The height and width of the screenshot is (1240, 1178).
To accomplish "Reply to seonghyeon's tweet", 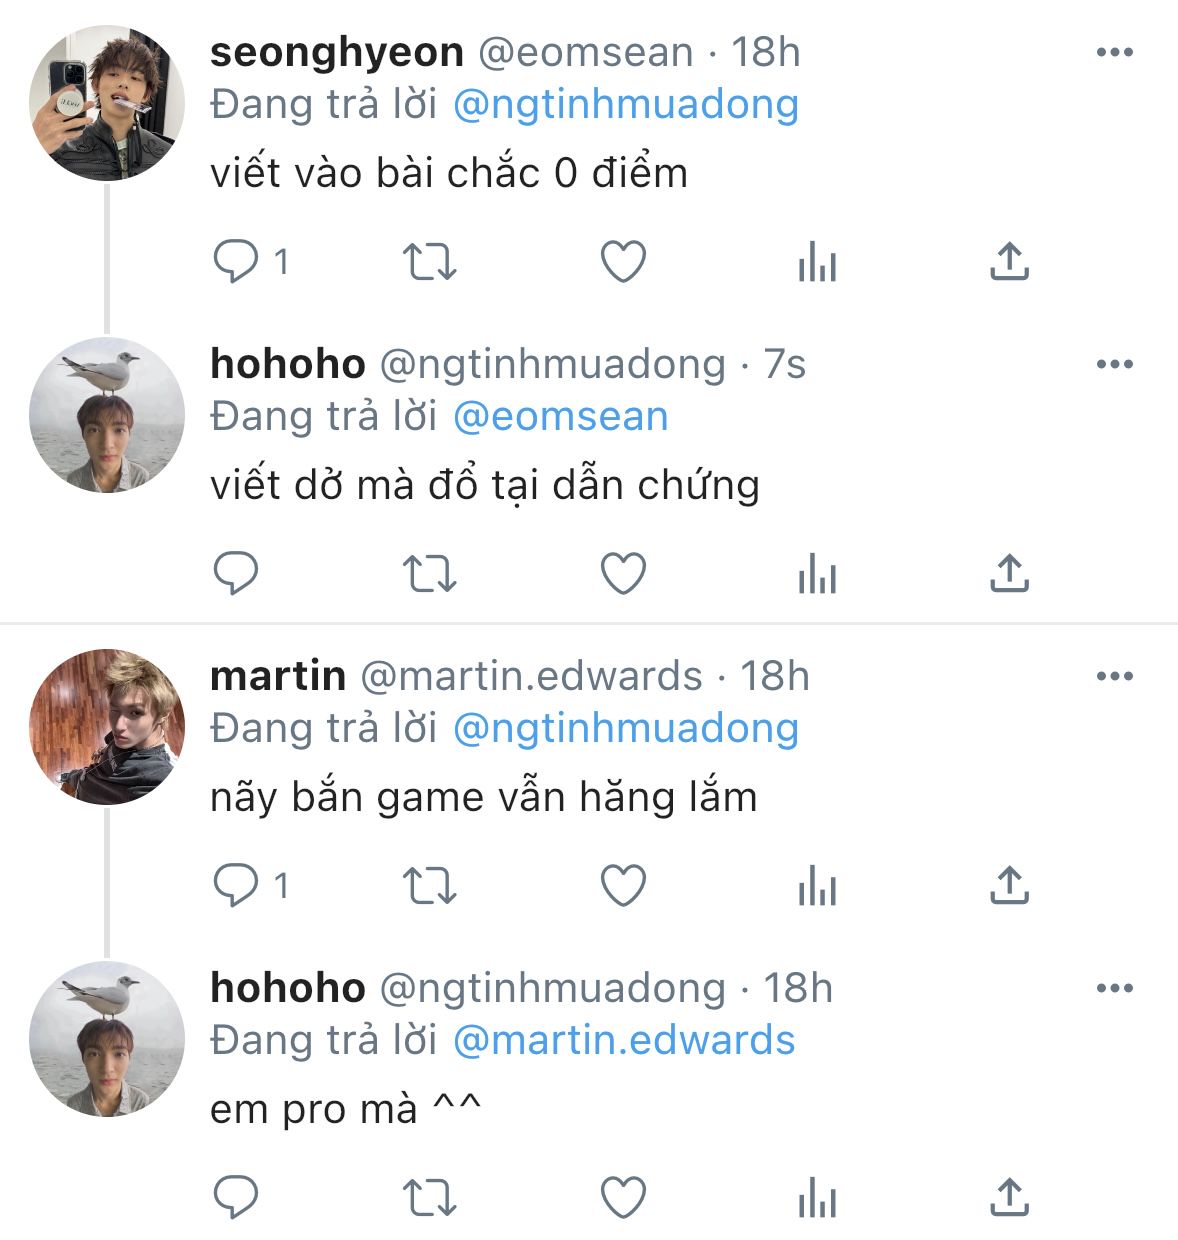I will [237, 262].
